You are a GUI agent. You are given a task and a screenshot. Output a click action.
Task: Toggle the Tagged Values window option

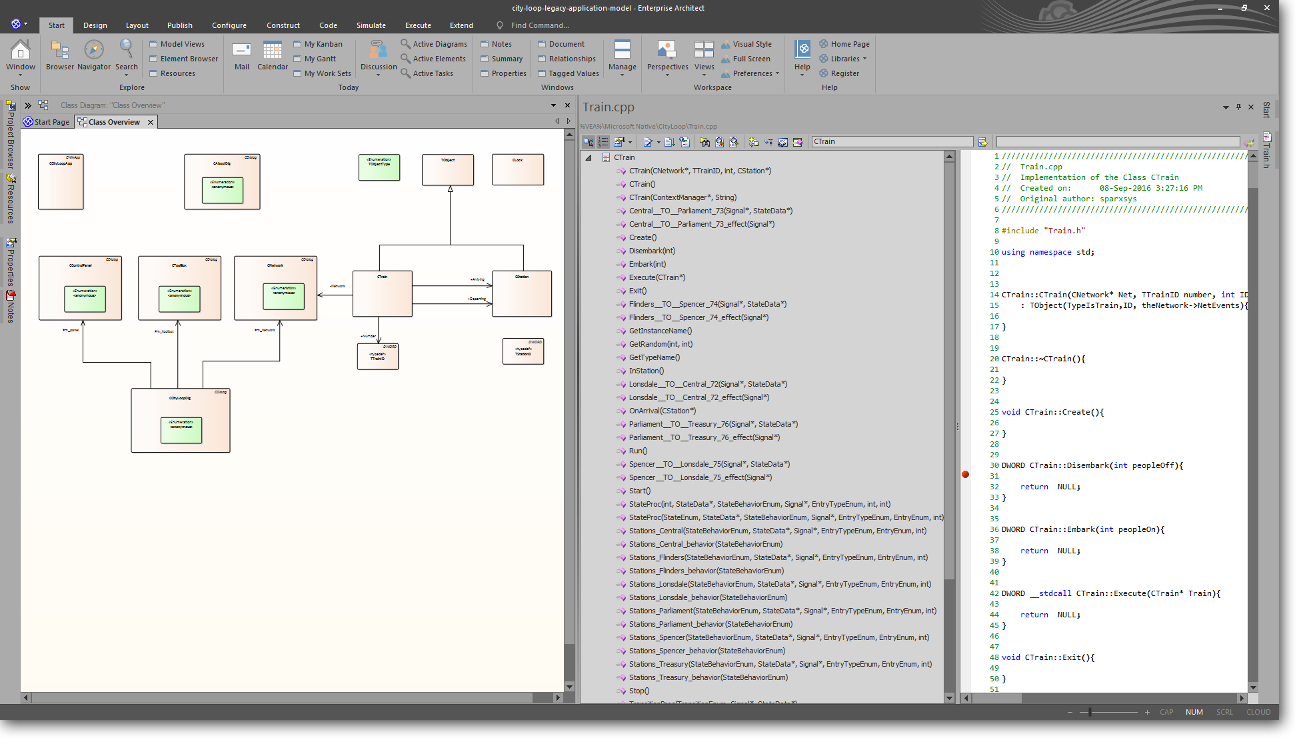[x=568, y=73]
